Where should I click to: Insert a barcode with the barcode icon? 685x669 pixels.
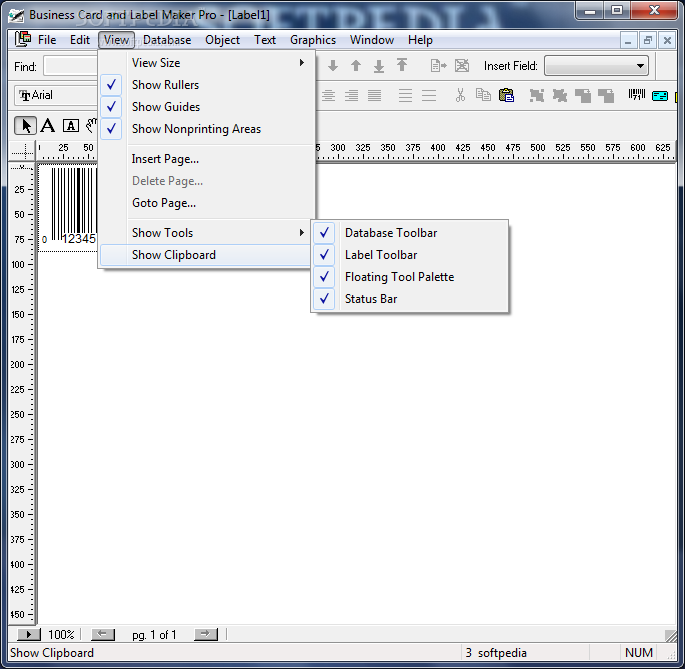tap(637, 95)
